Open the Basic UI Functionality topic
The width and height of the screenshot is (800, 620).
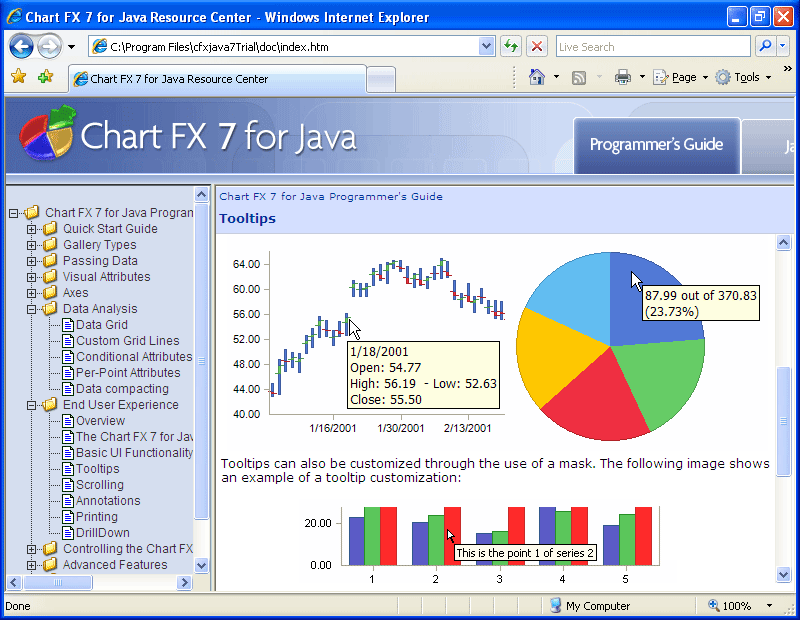[134, 453]
